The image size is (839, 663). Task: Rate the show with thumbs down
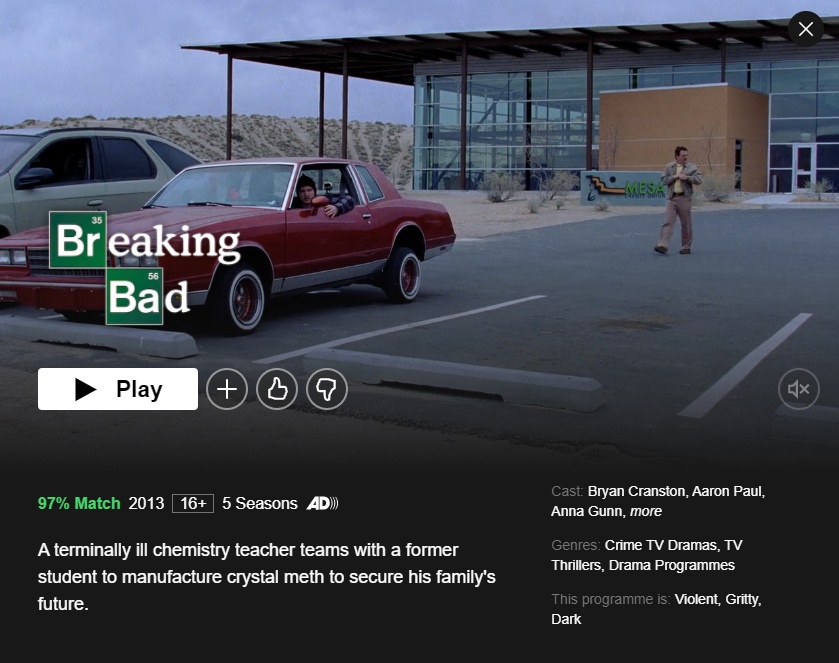327,389
